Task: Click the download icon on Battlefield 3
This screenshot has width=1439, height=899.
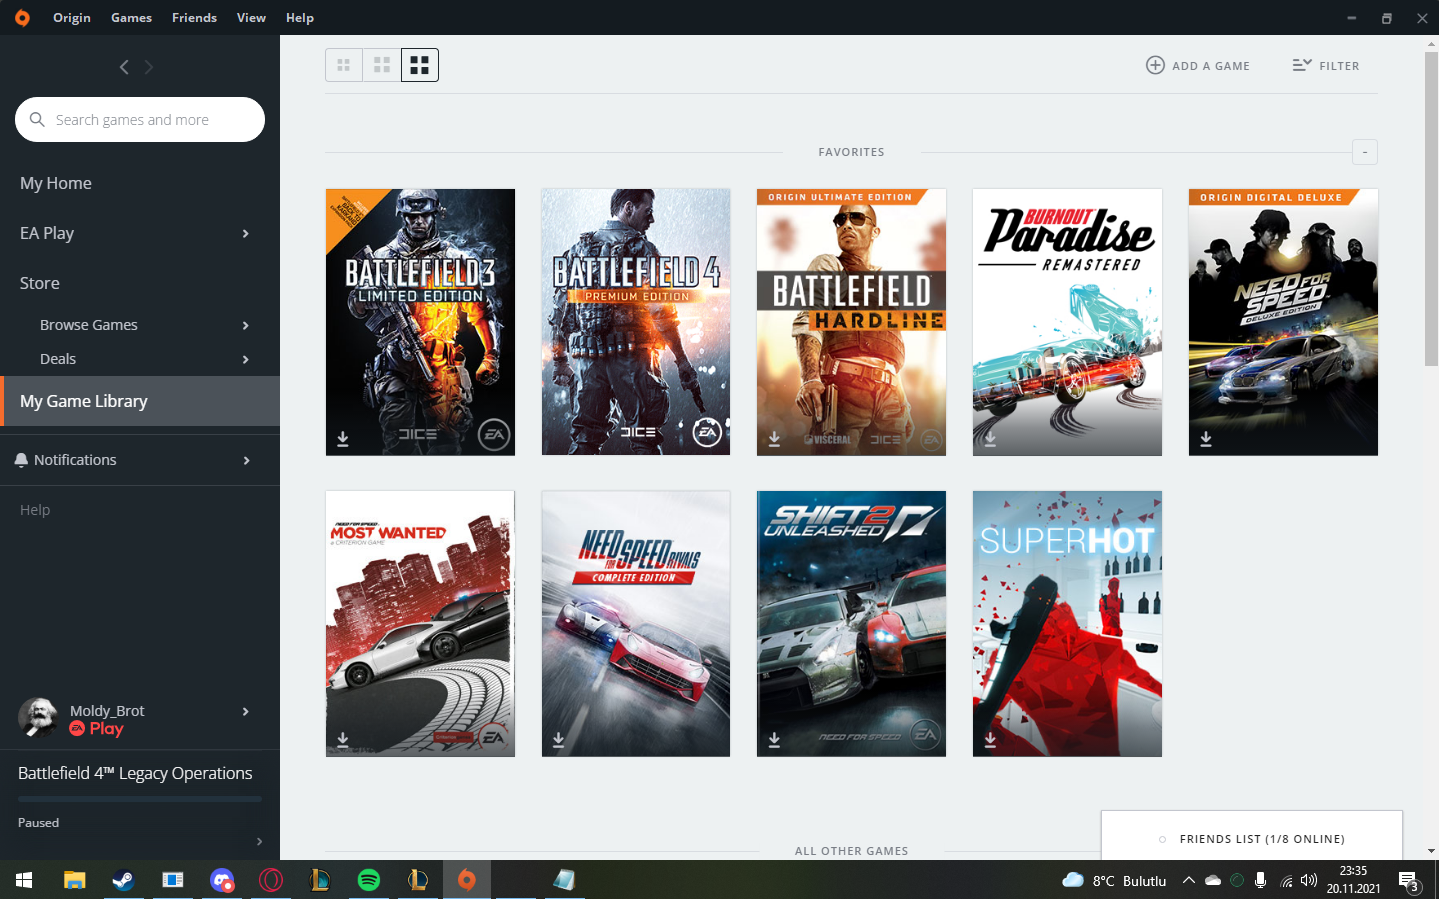Action: pyautogui.click(x=343, y=439)
